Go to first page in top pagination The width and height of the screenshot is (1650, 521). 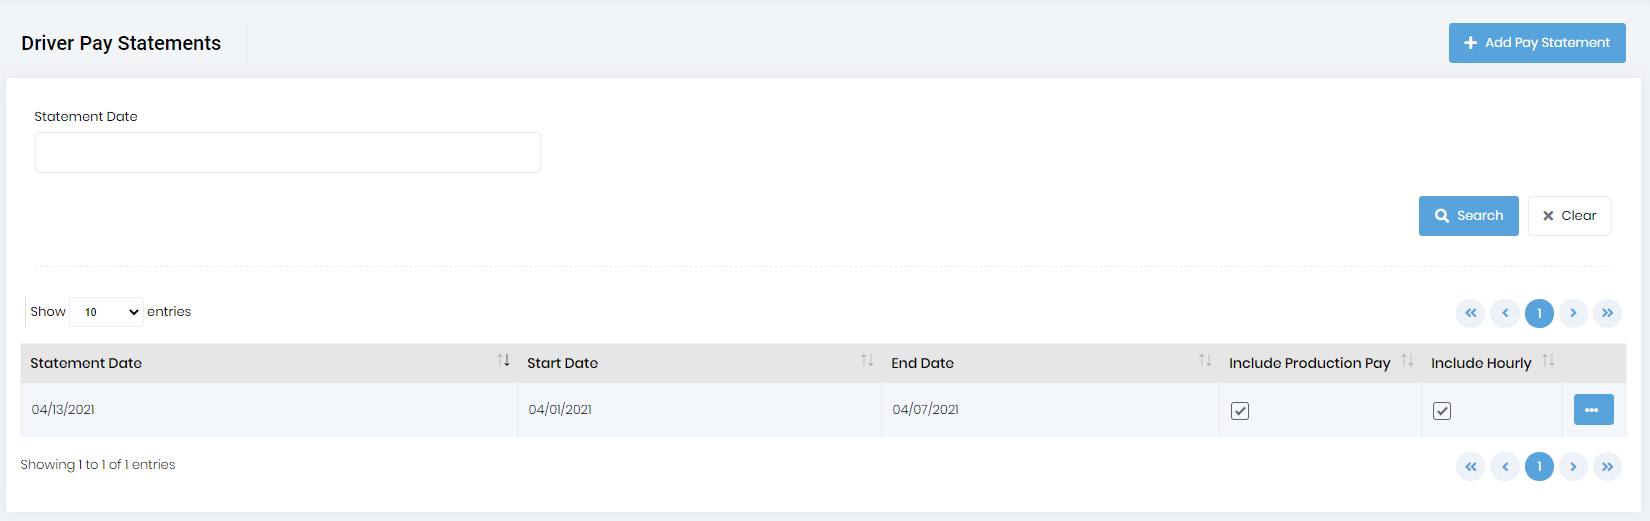pyautogui.click(x=1470, y=313)
